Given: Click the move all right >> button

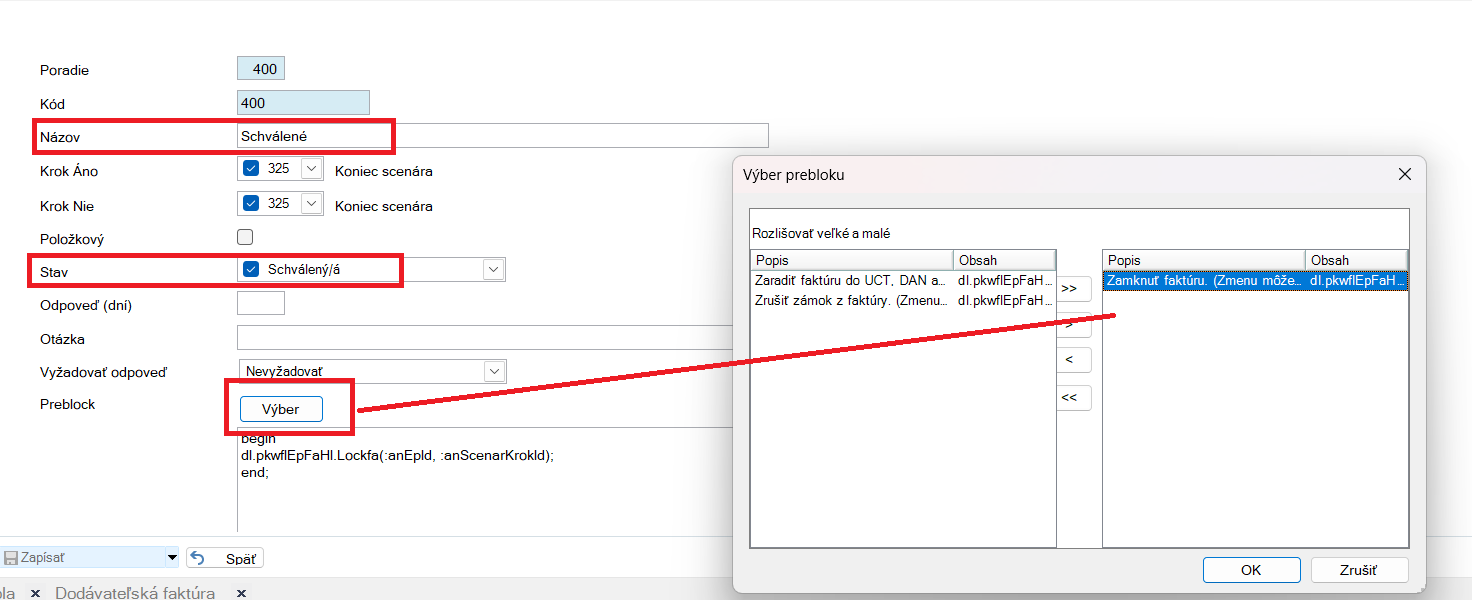Looking at the screenshot, I should click(1069, 288).
